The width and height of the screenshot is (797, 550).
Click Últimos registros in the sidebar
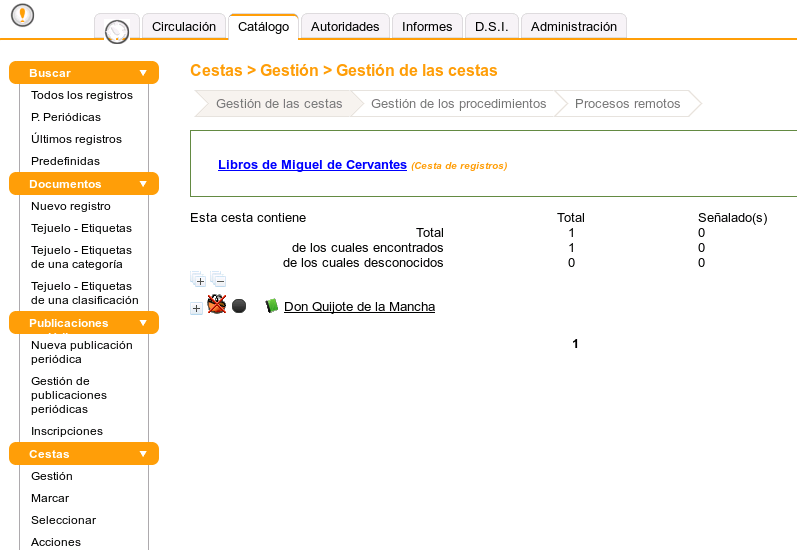point(76,139)
